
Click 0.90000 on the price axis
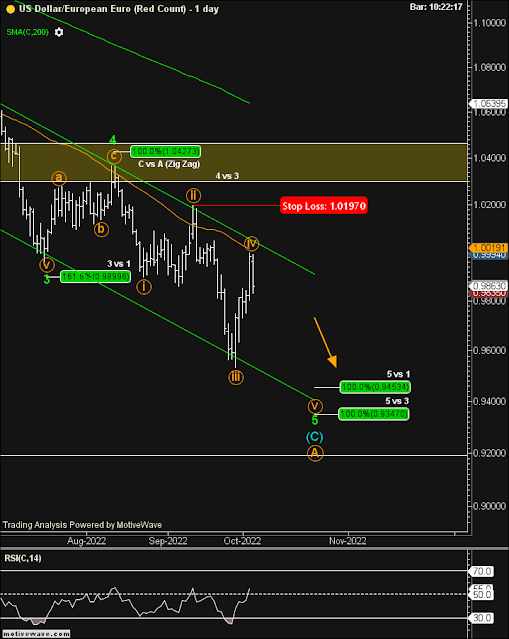(490, 506)
